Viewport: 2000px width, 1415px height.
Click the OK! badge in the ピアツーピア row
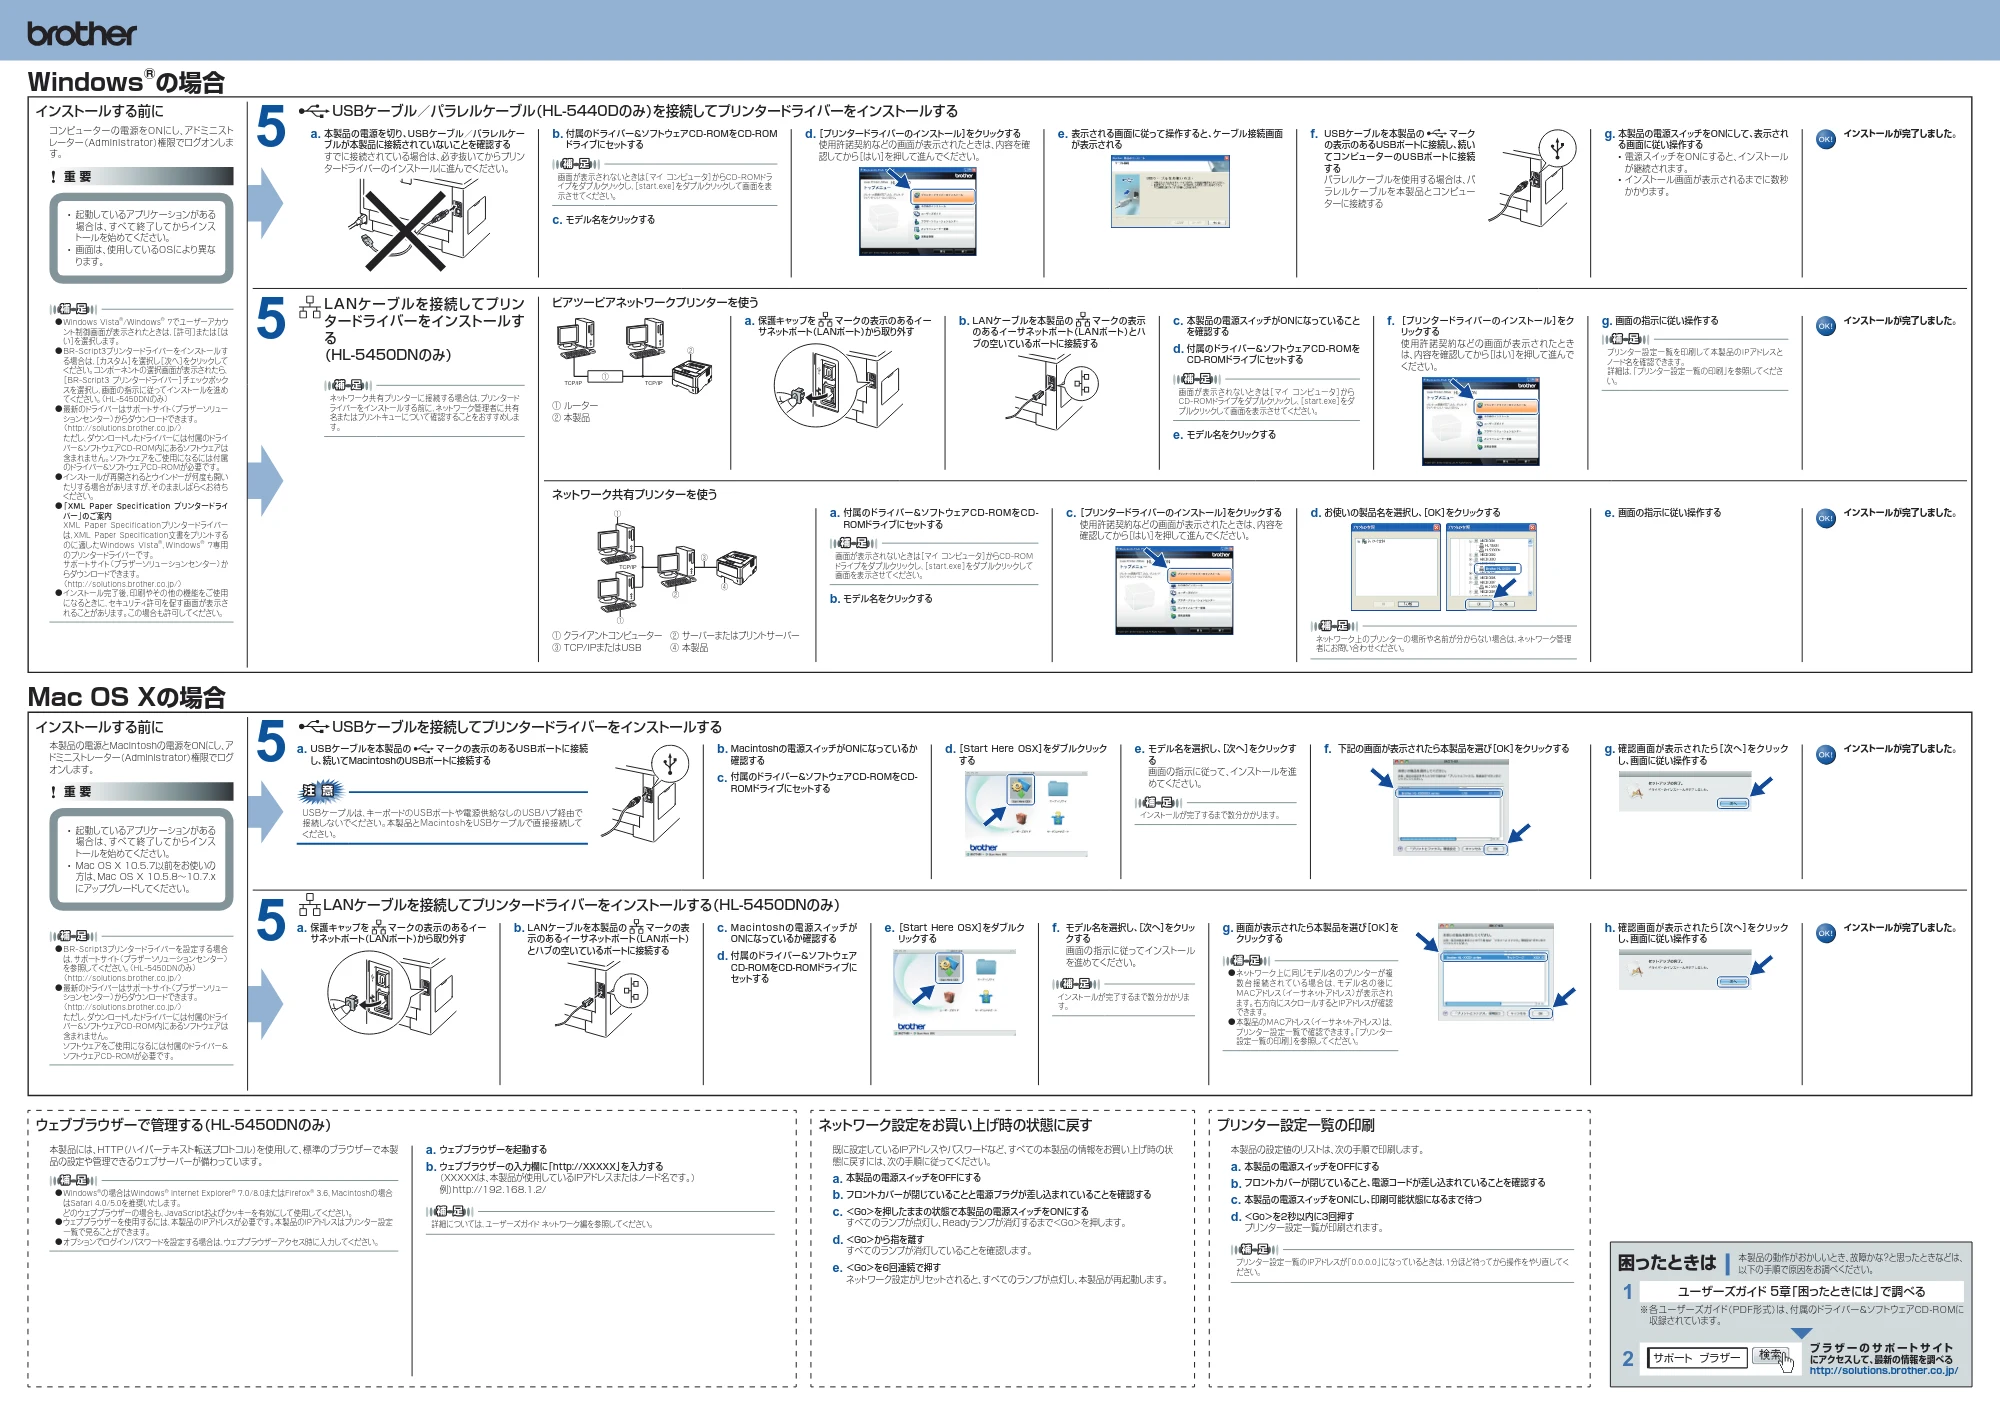[x=1825, y=326]
